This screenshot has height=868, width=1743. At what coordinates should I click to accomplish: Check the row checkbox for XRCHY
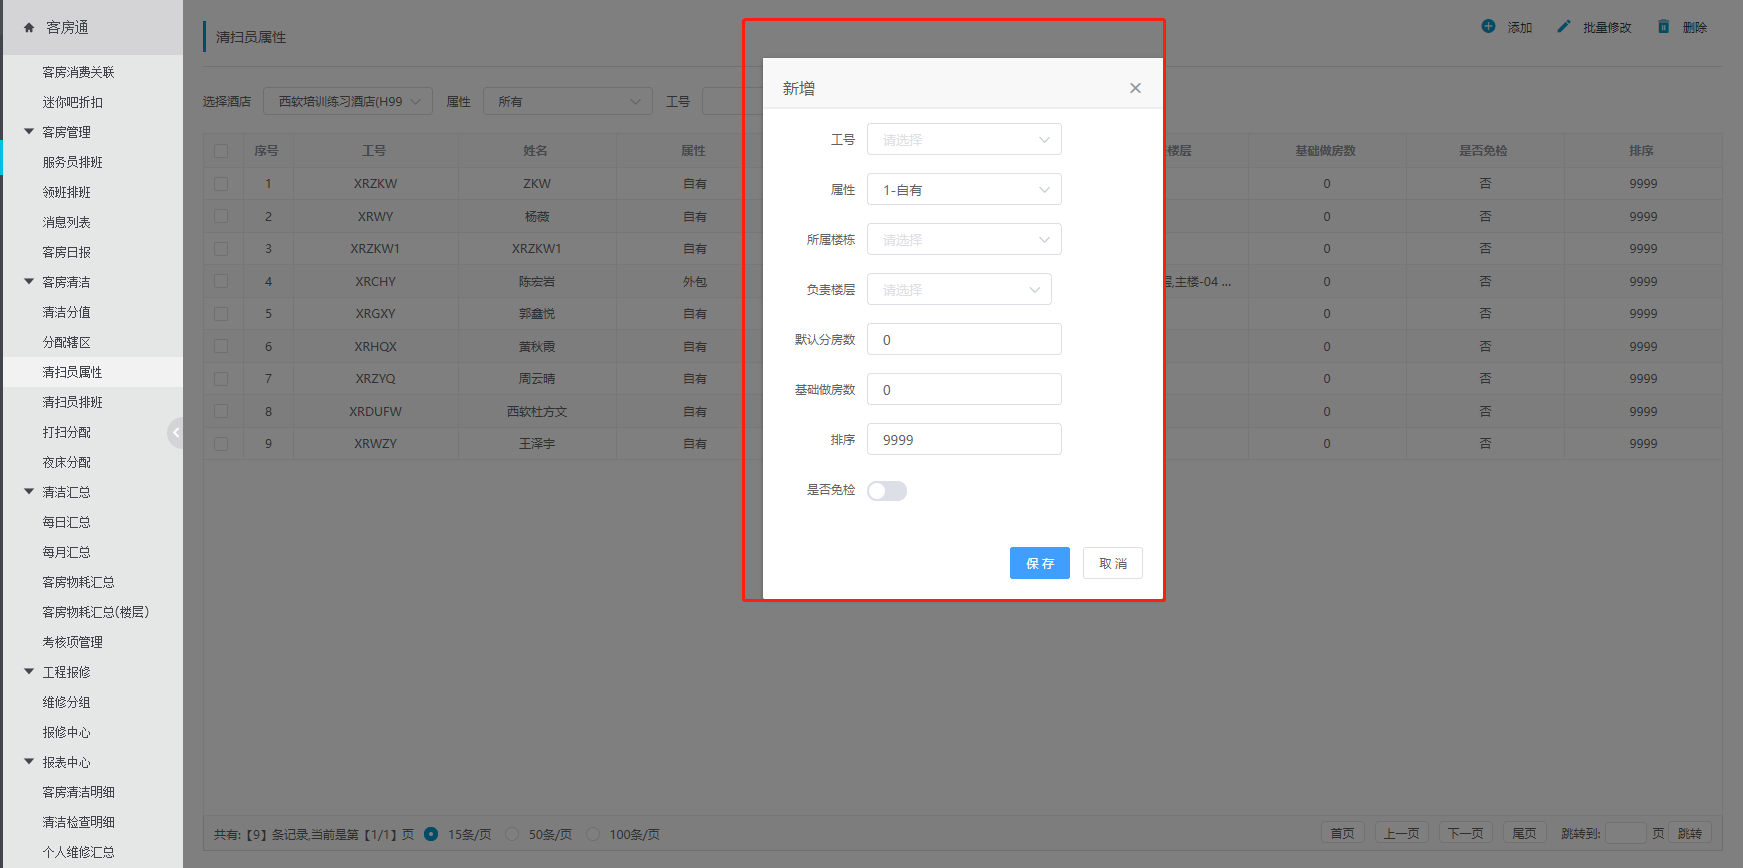coord(221,281)
